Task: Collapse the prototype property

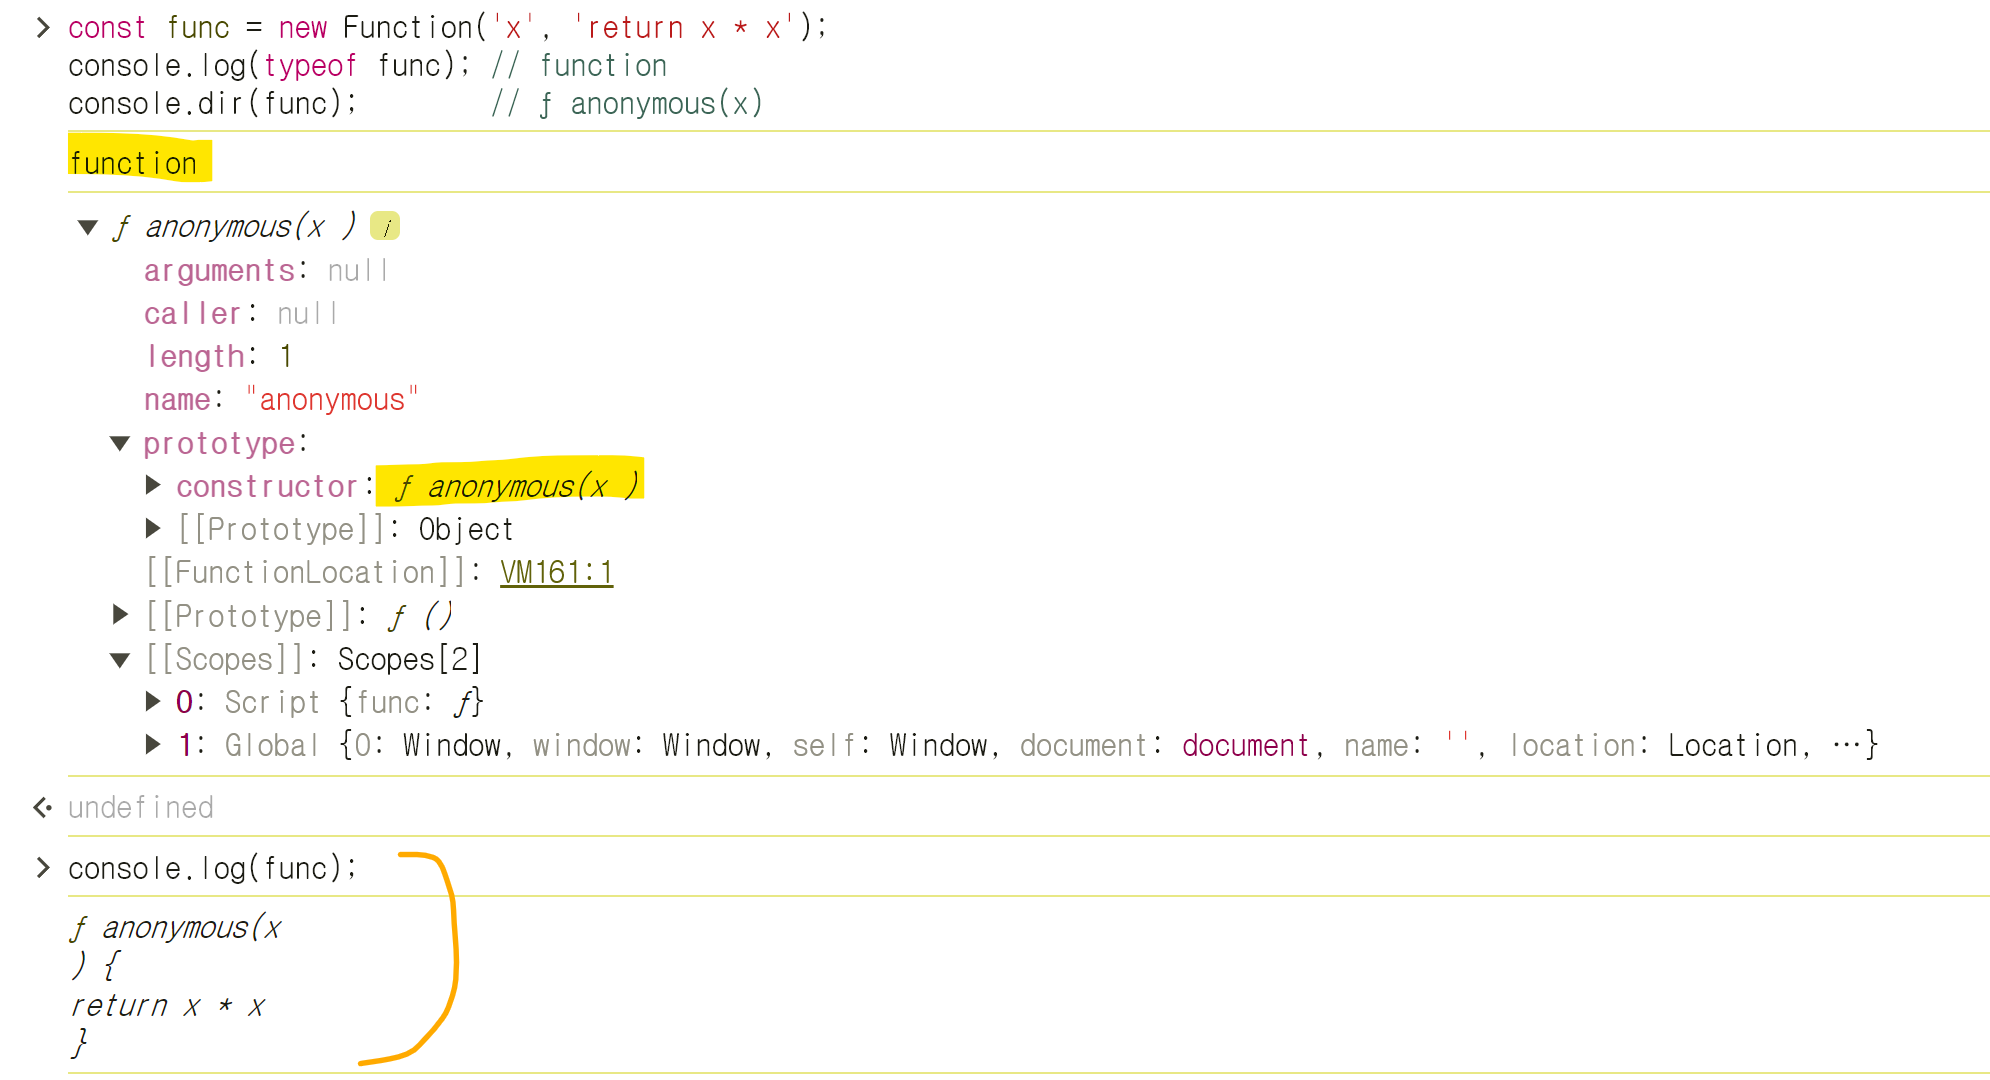Action: coord(120,444)
